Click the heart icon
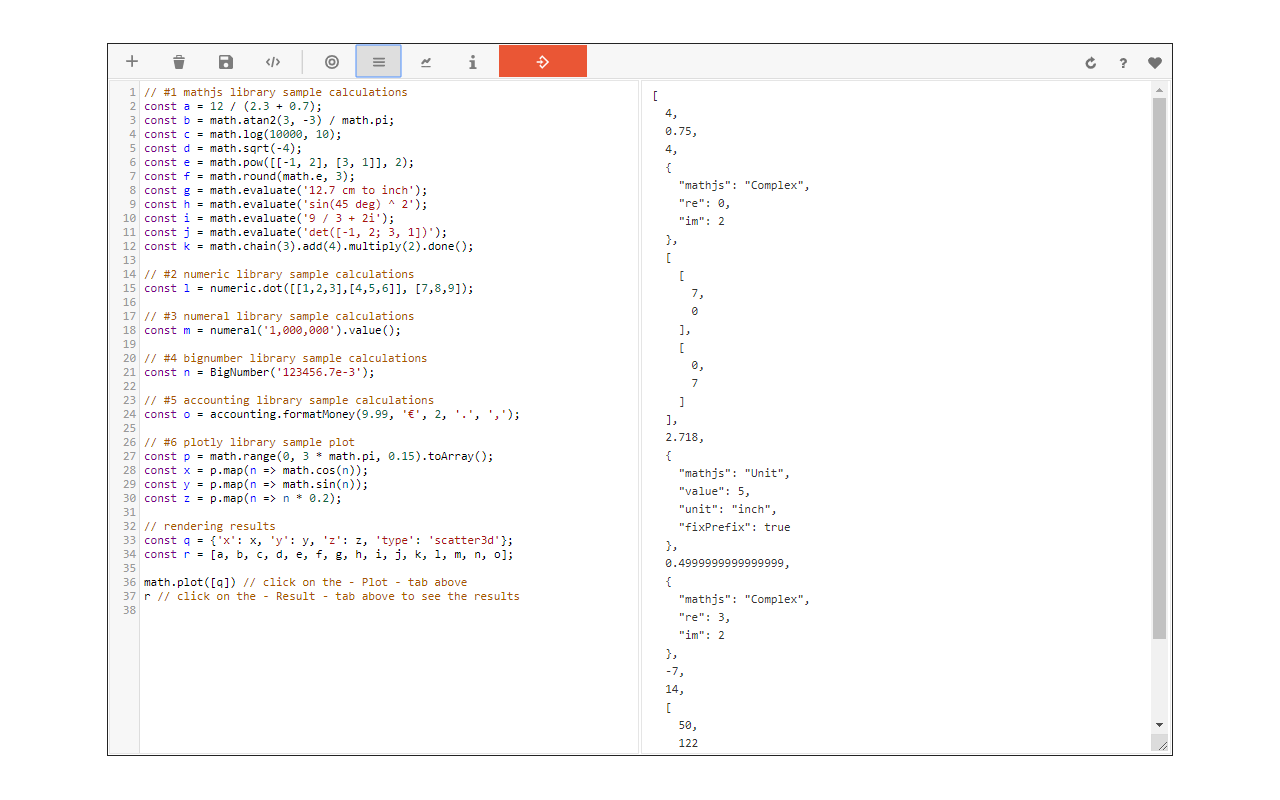 1155,63
